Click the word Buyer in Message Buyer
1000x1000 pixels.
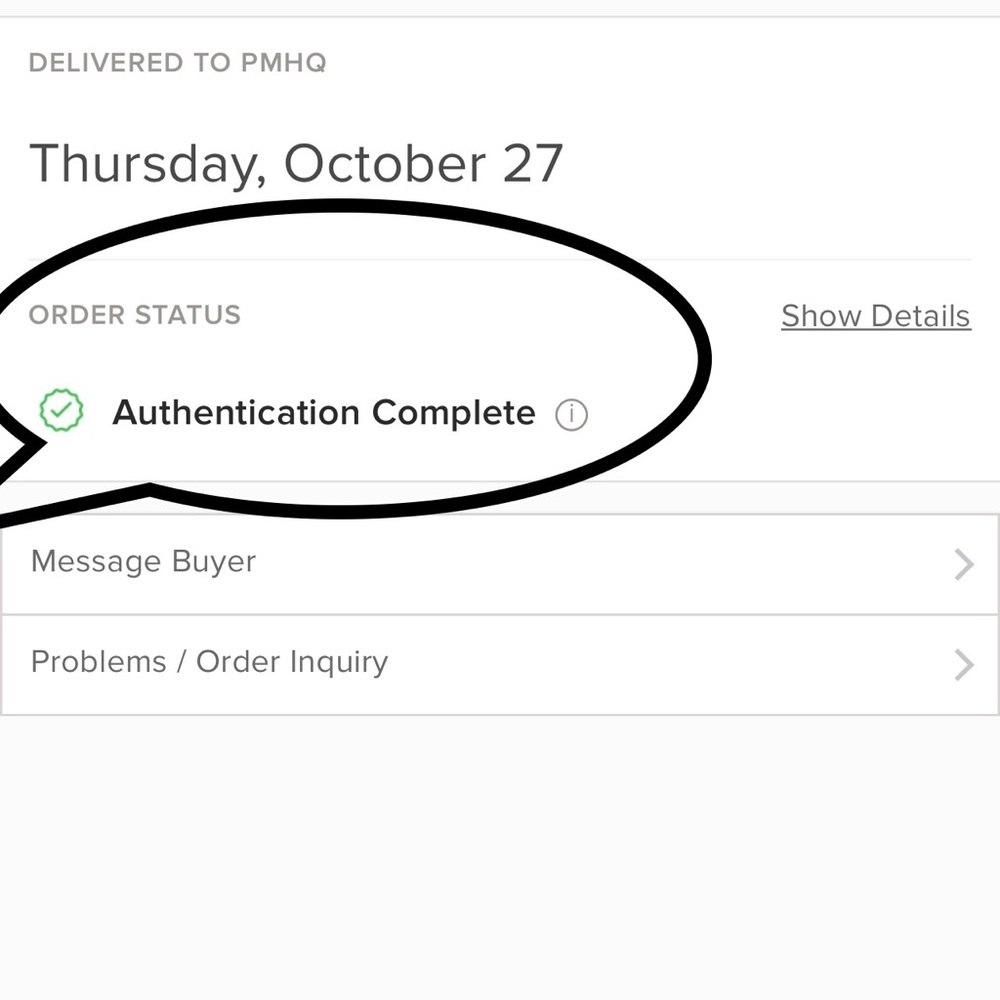pyautogui.click(x=214, y=562)
